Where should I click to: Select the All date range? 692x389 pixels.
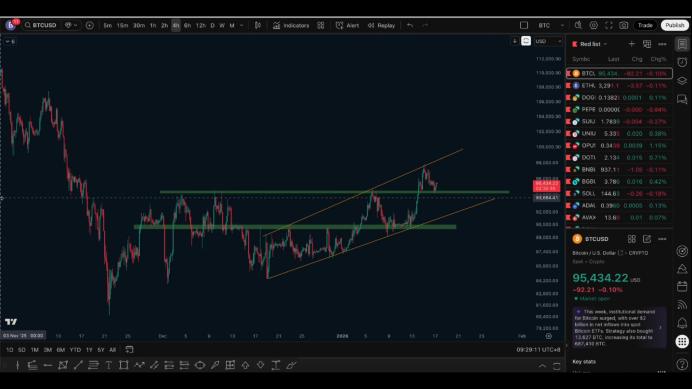(x=113, y=350)
